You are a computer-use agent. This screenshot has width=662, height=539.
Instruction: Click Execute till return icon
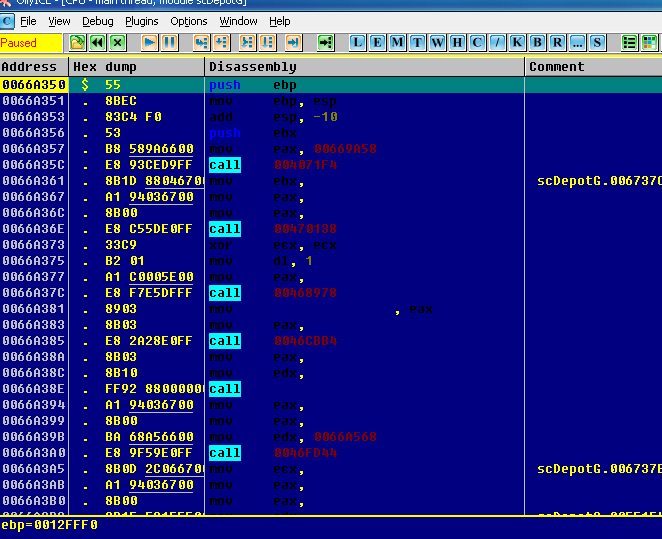(293, 43)
